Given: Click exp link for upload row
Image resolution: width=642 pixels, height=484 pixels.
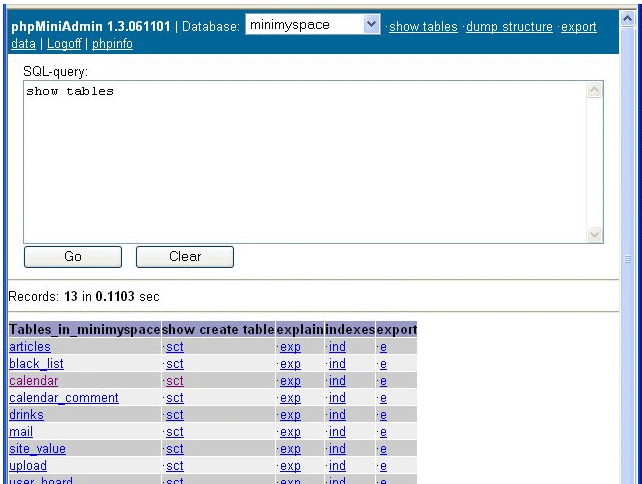Looking at the screenshot, I should click(x=290, y=466).
